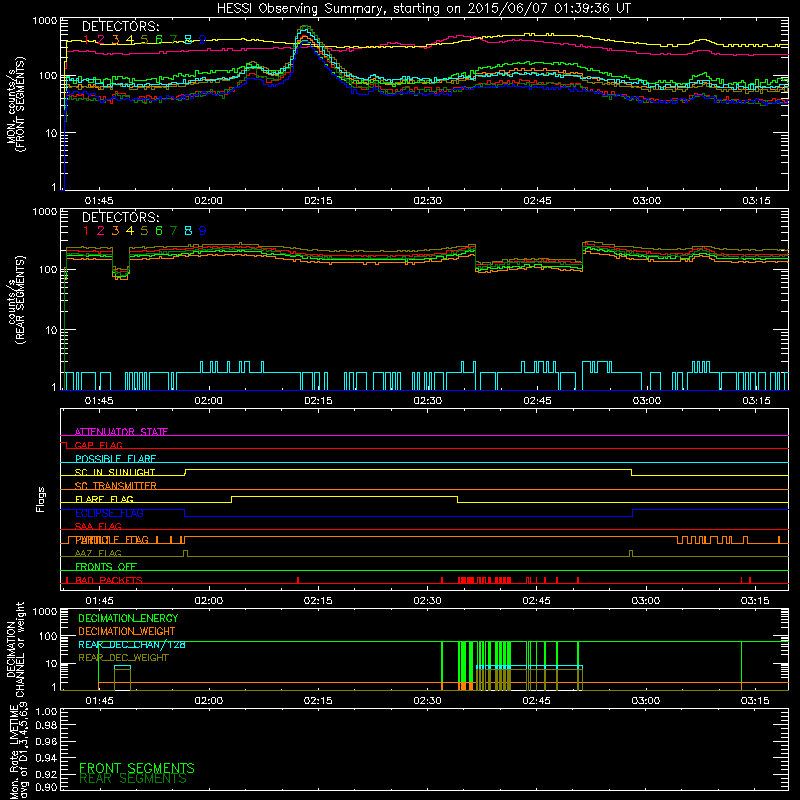The width and height of the screenshot is (800, 800).
Task: Select the DETECTORS: label in the rear segments panel
Action: point(120,217)
